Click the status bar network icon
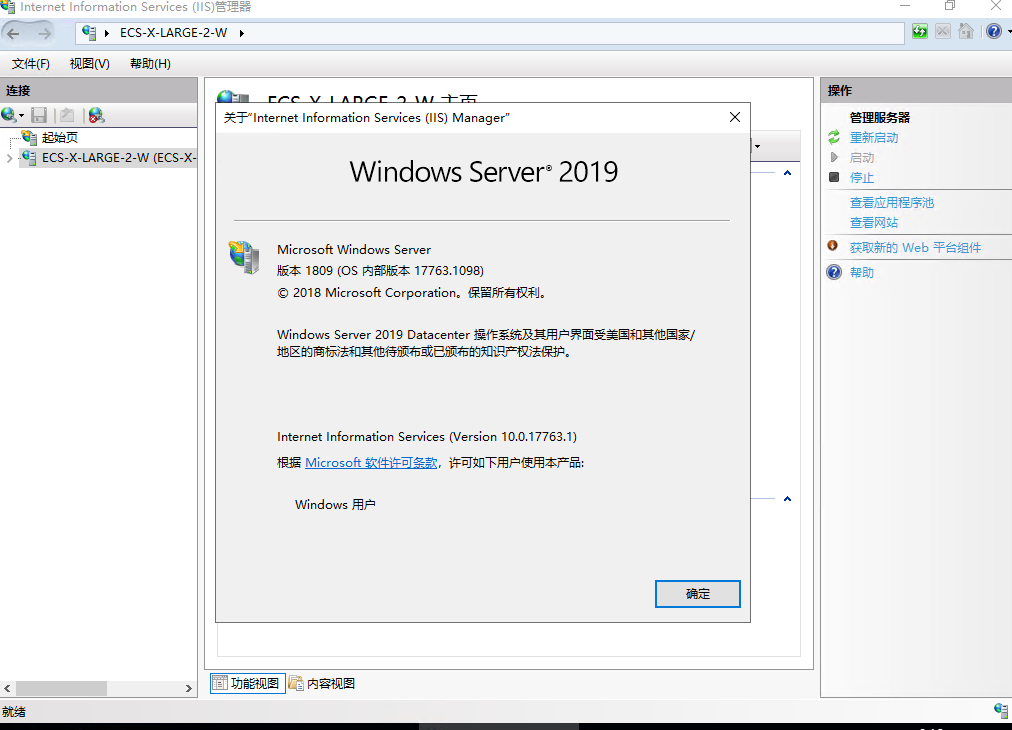 [1001, 711]
